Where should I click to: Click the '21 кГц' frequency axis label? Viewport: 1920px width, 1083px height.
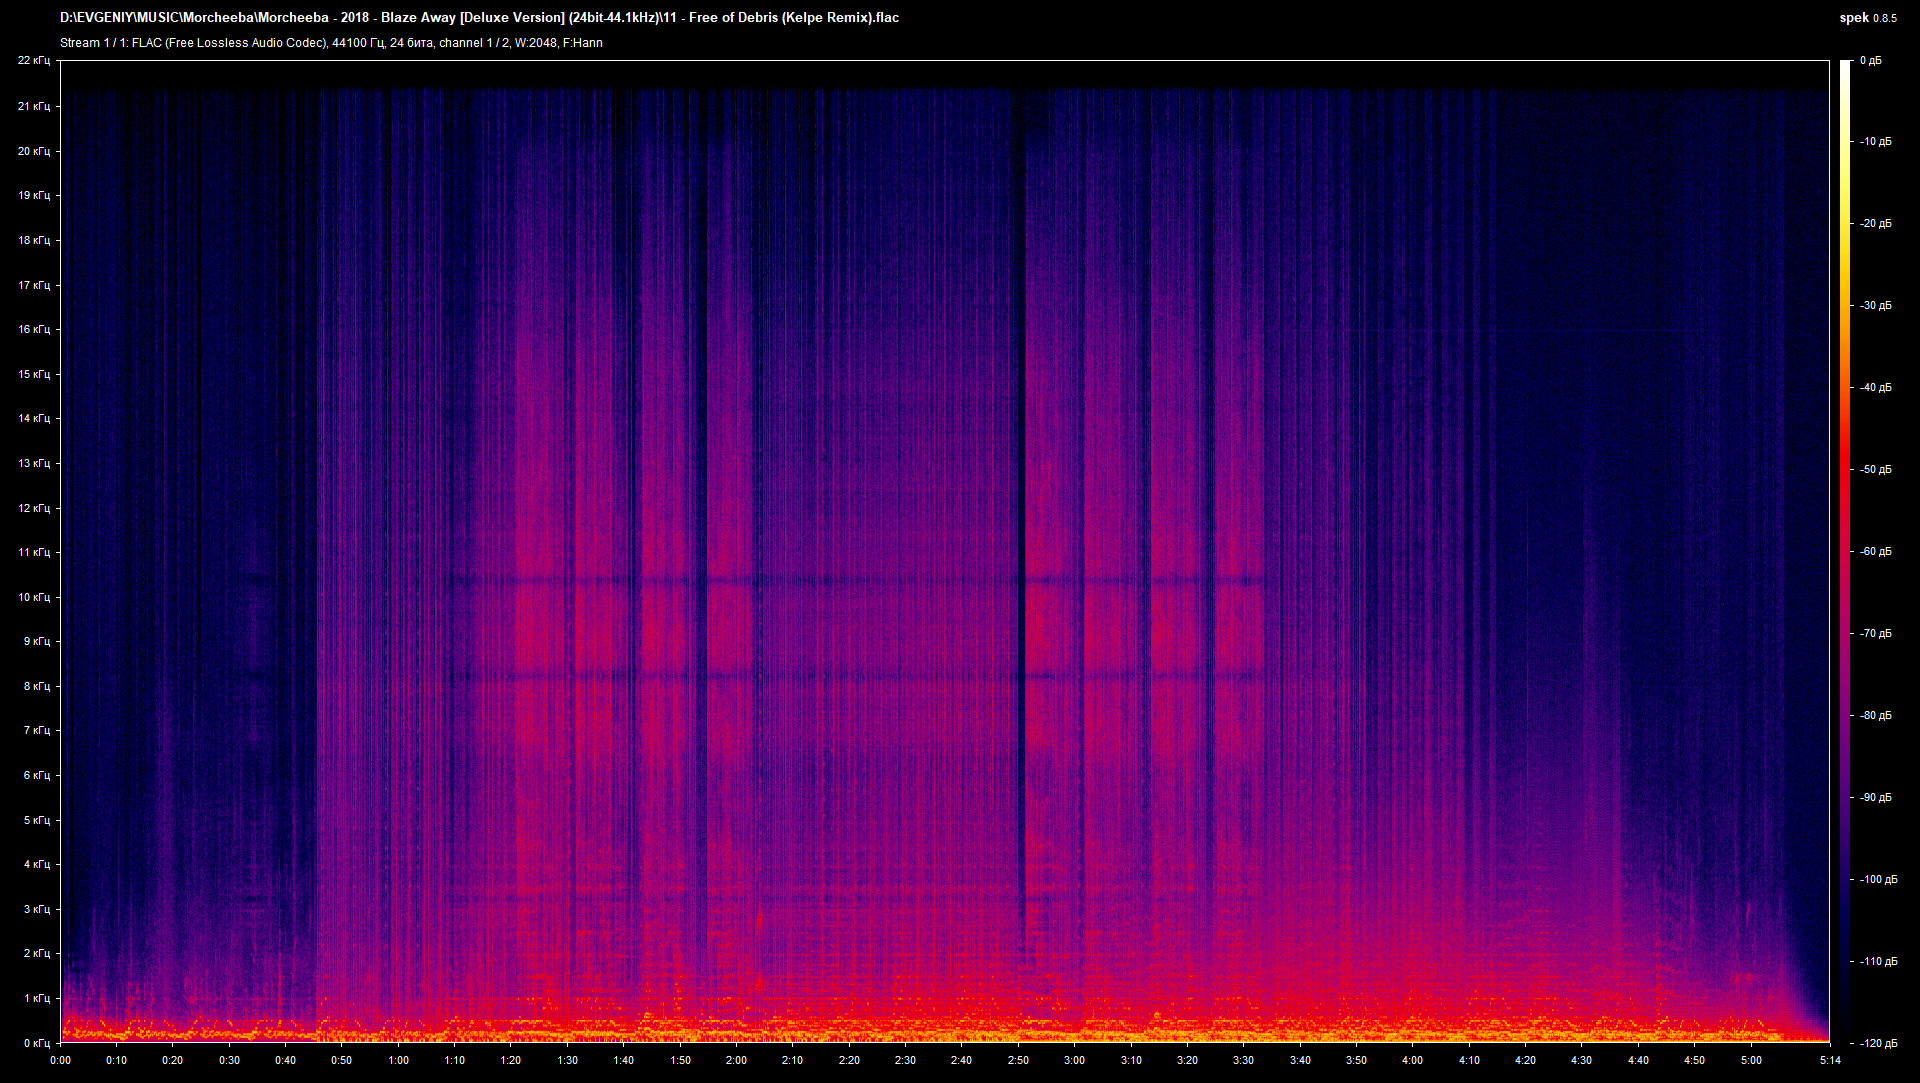33,106
